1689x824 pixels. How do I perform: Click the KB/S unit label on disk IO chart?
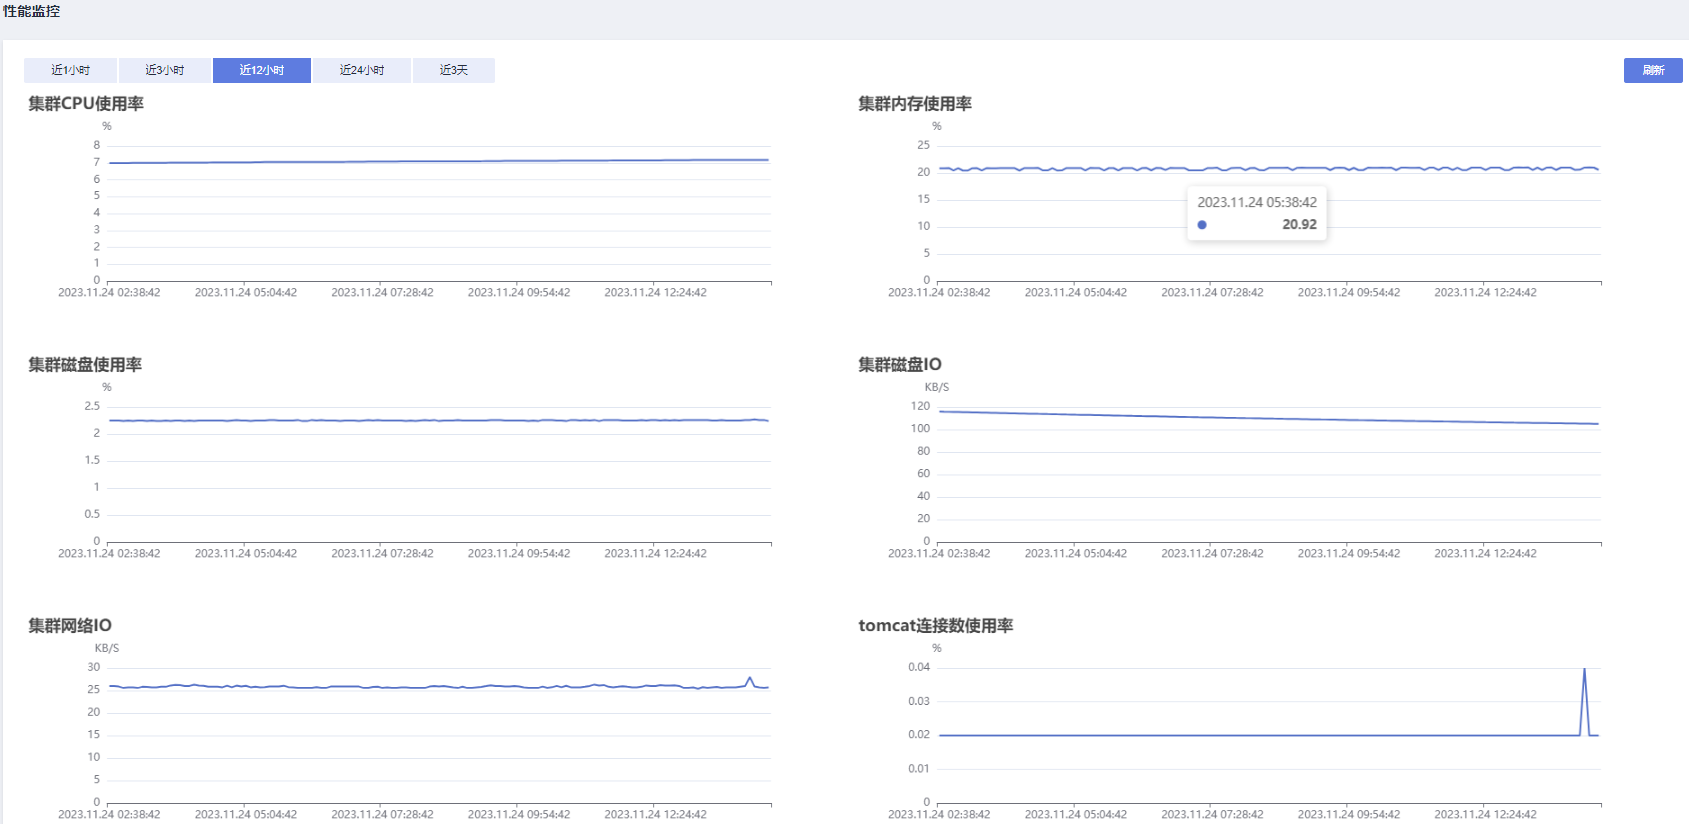(x=937, y=388)
